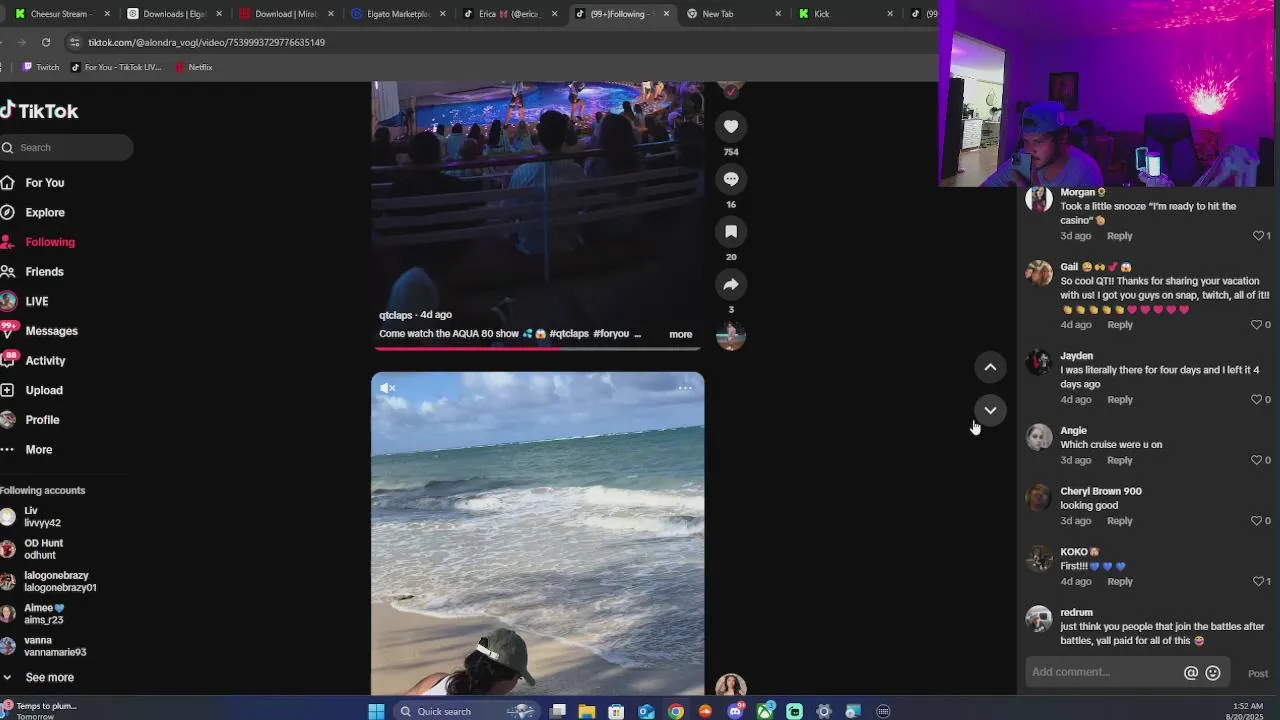Insert a mention with the @ icon

pos(1191,673)
